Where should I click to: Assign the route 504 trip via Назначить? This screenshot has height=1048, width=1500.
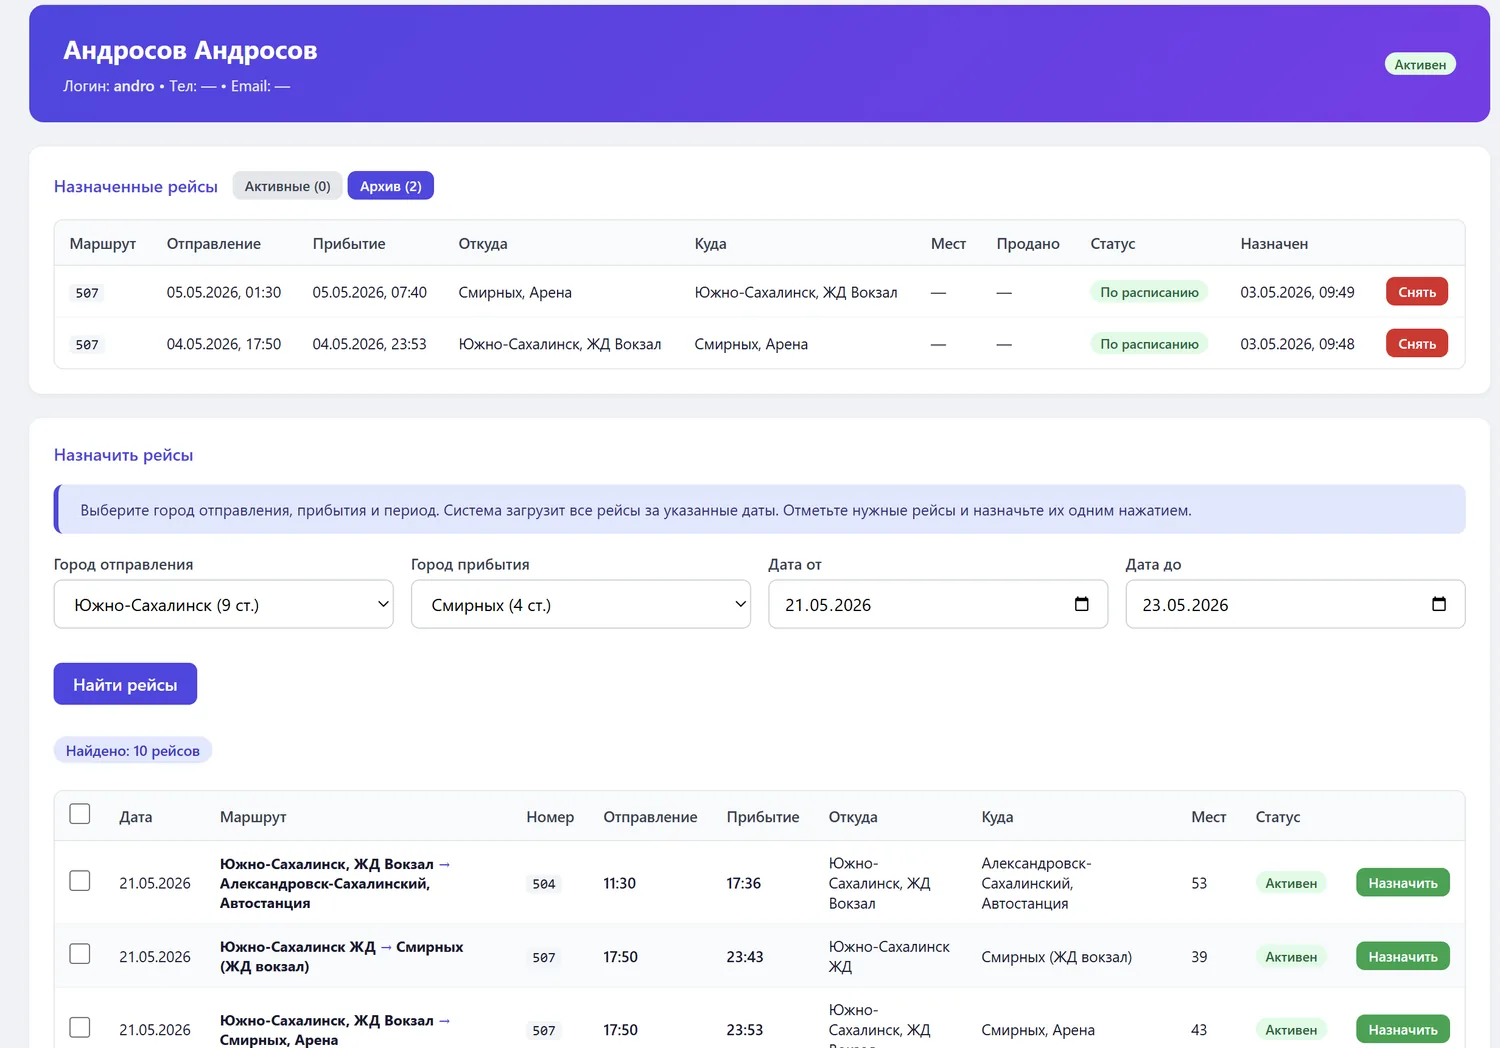1403,883
